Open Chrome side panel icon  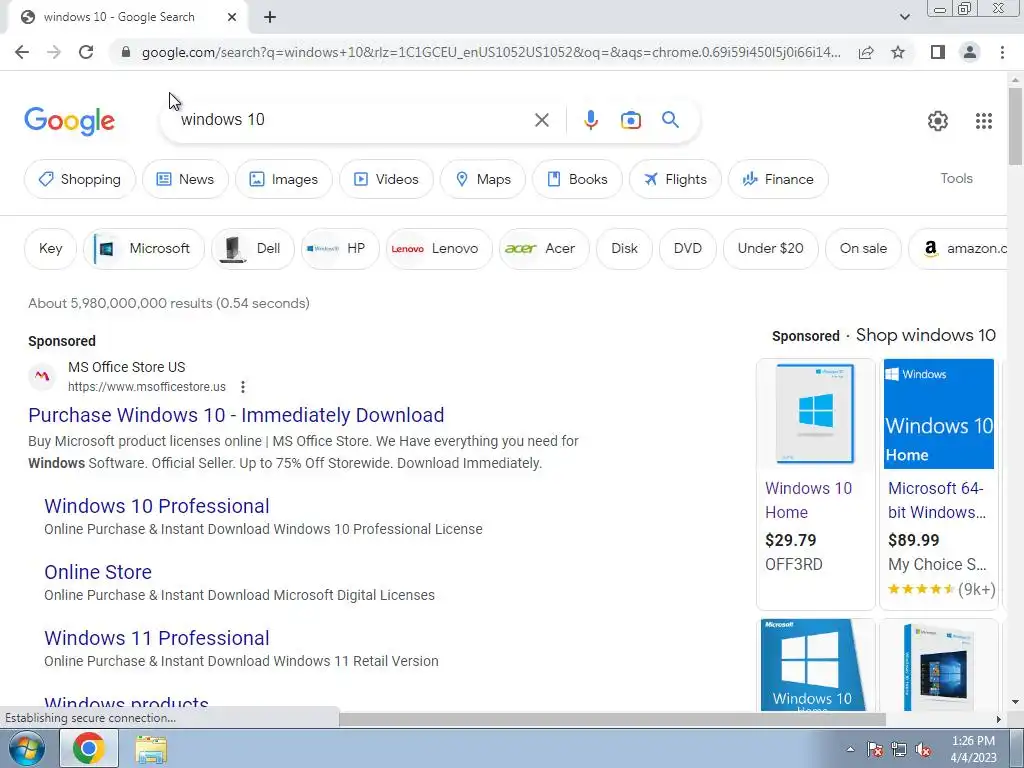(938, 52)
